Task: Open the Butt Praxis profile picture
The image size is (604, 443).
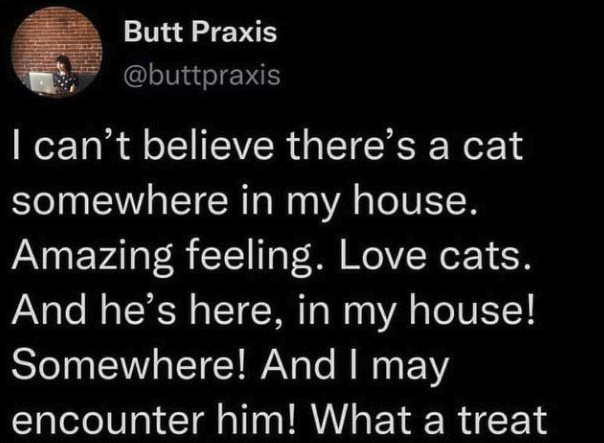Action: [x=57, y=52]
